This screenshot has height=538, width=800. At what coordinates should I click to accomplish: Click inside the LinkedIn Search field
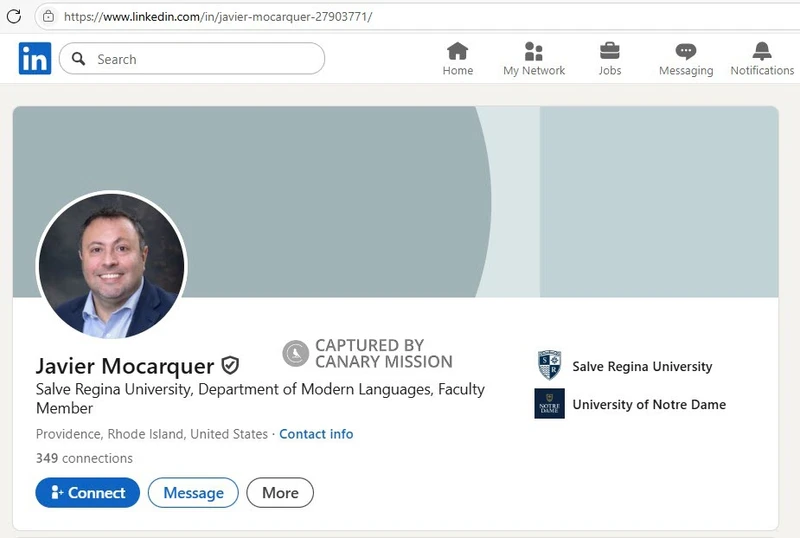click(x=200, y=59)
